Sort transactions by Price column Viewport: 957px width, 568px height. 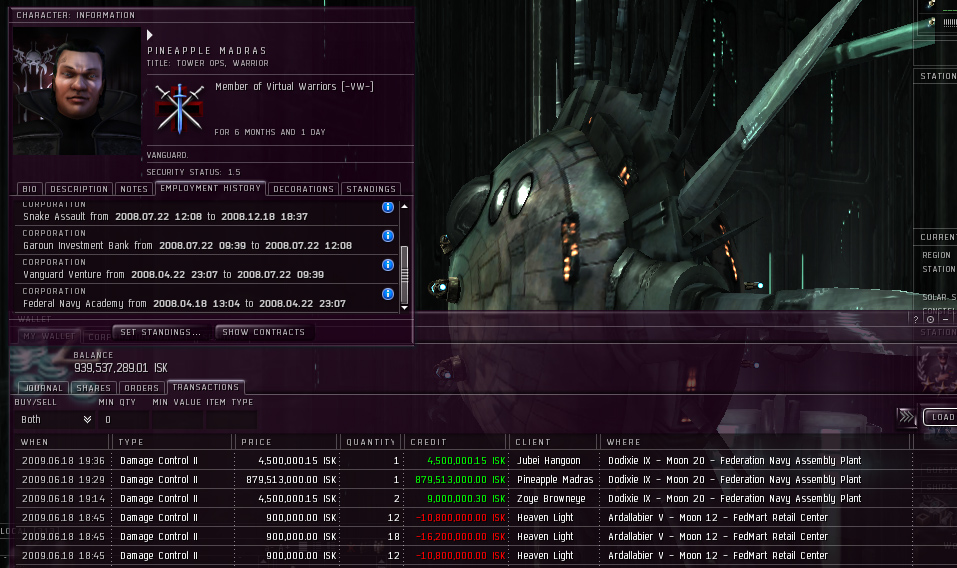tap(286, 442)
